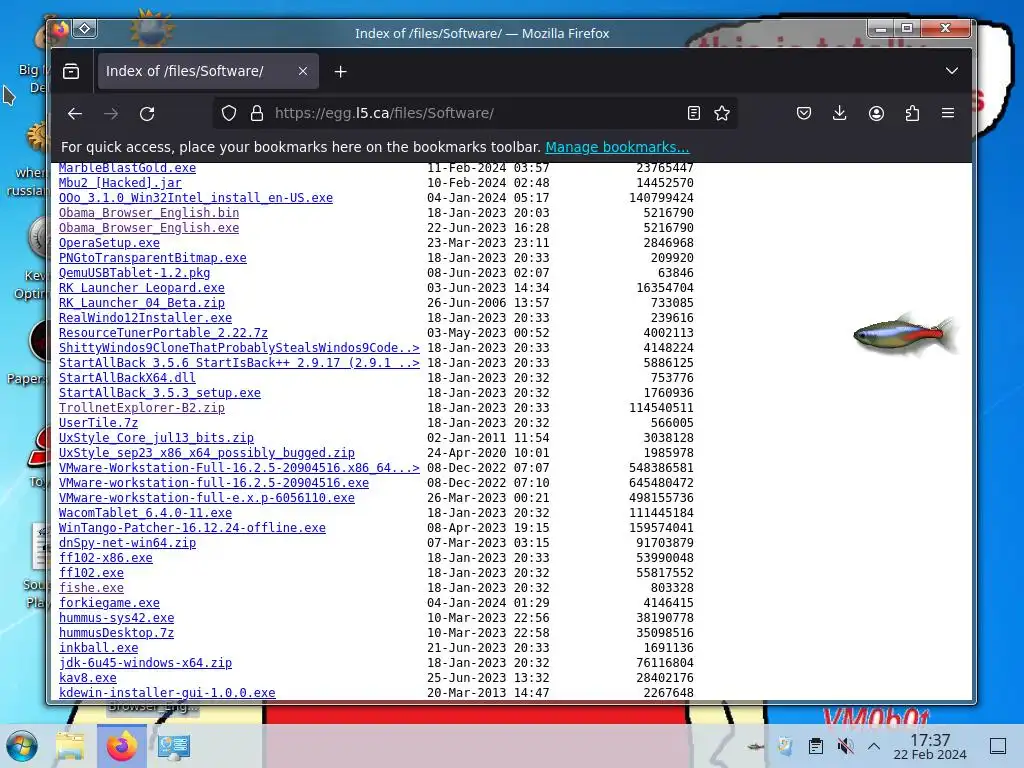Open Mbu2_[Hacked].jar link
Viewport: 1024px width, 768px height.
click(120, 183)
